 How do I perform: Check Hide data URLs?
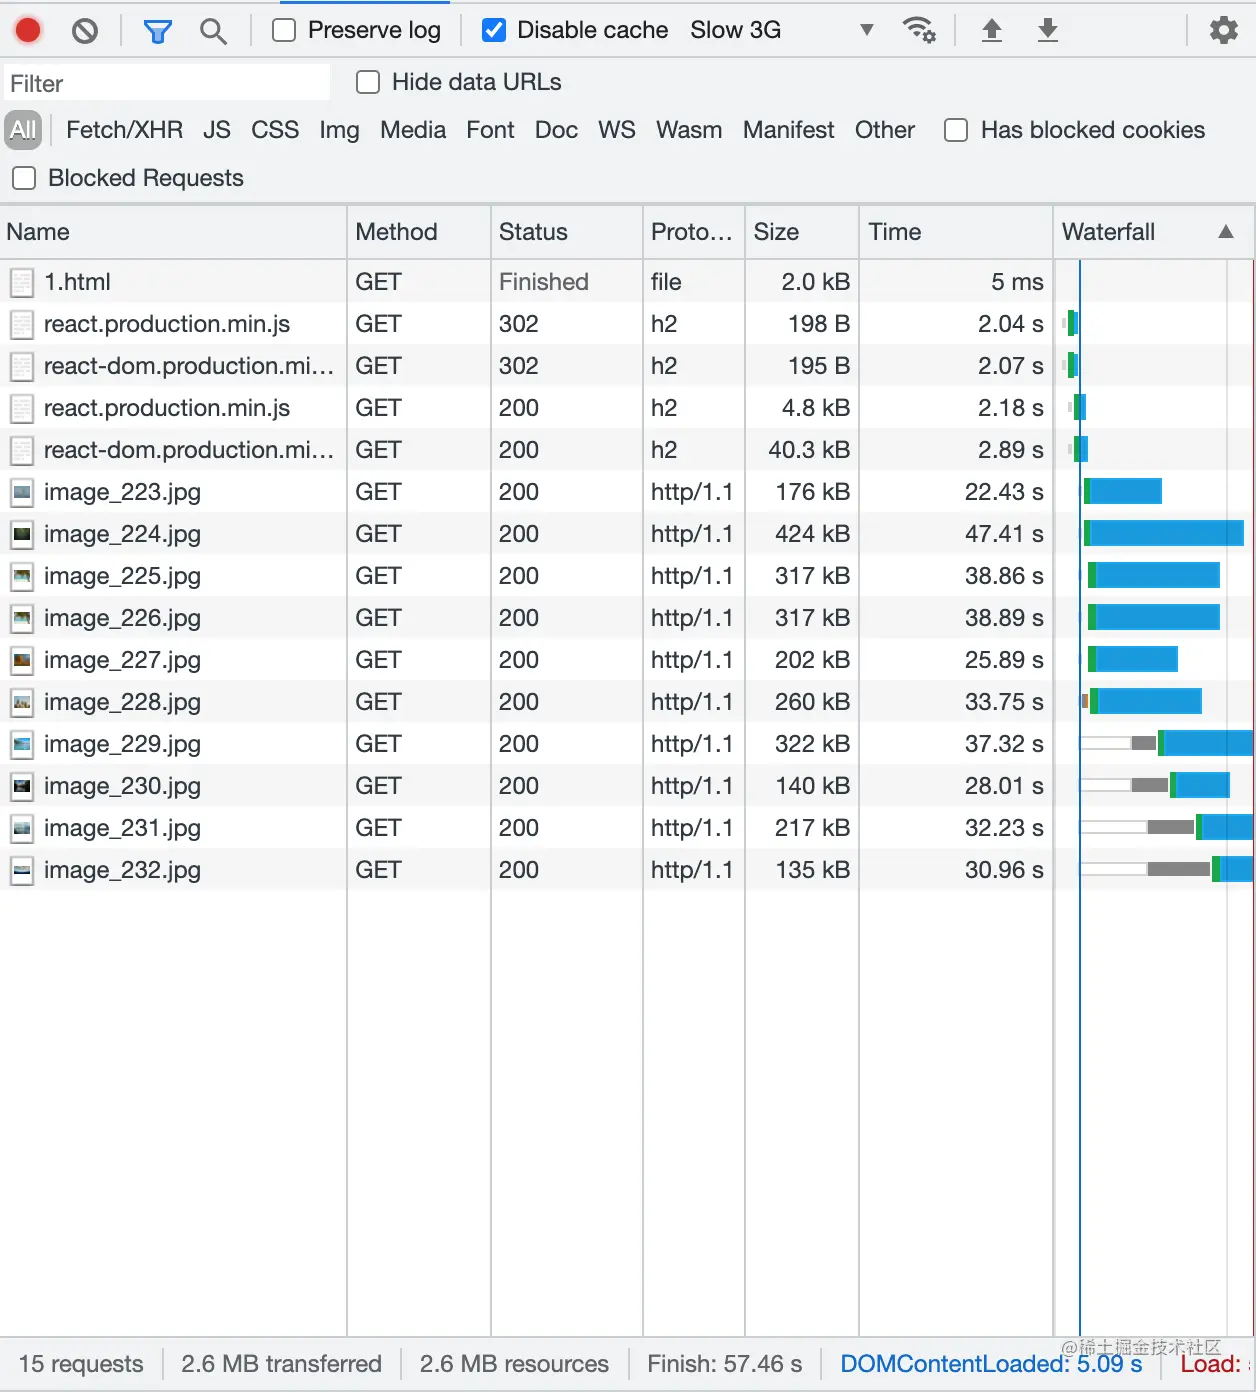pyautogui.click(x=367, y=82)
